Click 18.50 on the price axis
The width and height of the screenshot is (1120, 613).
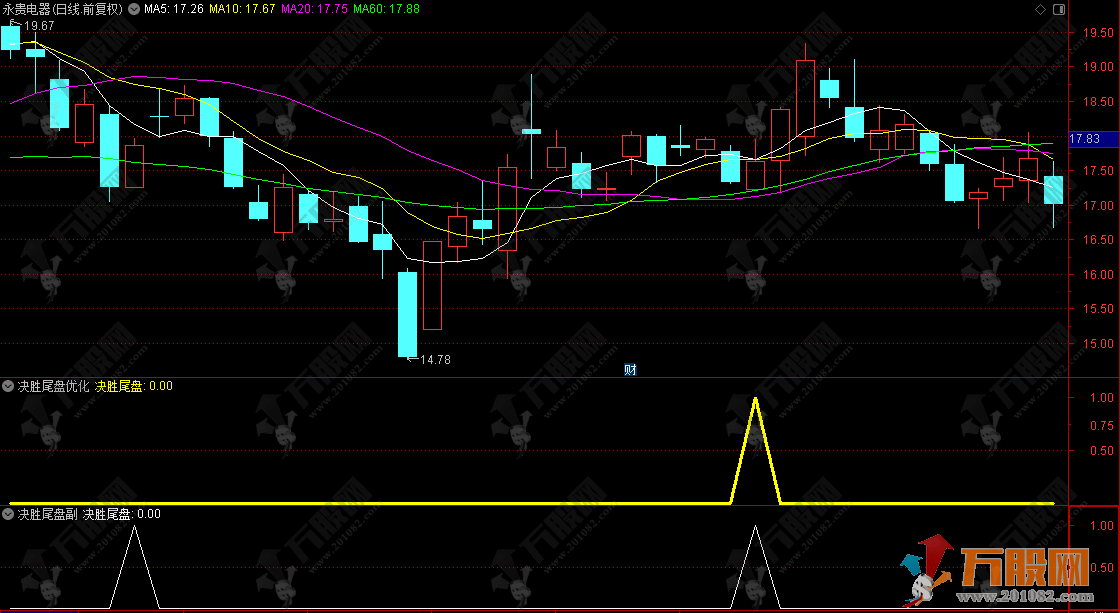(x=1098, y=102)
